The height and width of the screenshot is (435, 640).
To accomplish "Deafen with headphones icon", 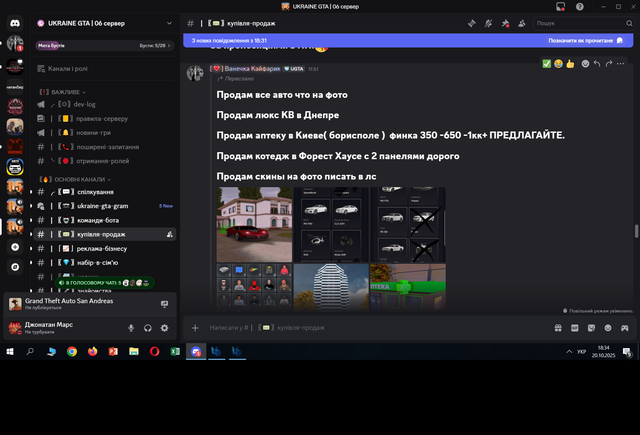I will 148,328.
